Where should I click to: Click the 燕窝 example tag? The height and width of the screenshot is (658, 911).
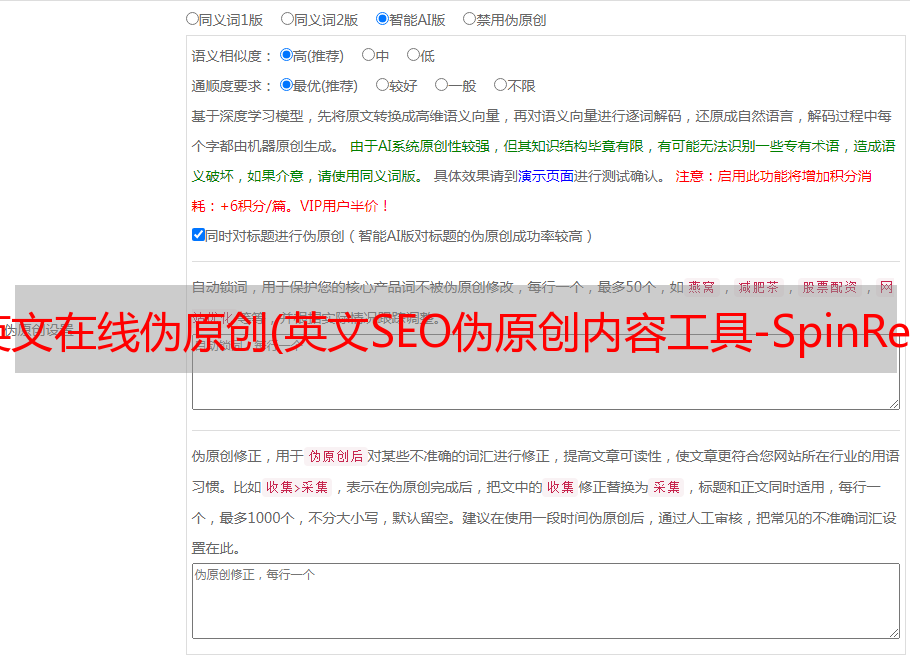(x=702, y=287)
